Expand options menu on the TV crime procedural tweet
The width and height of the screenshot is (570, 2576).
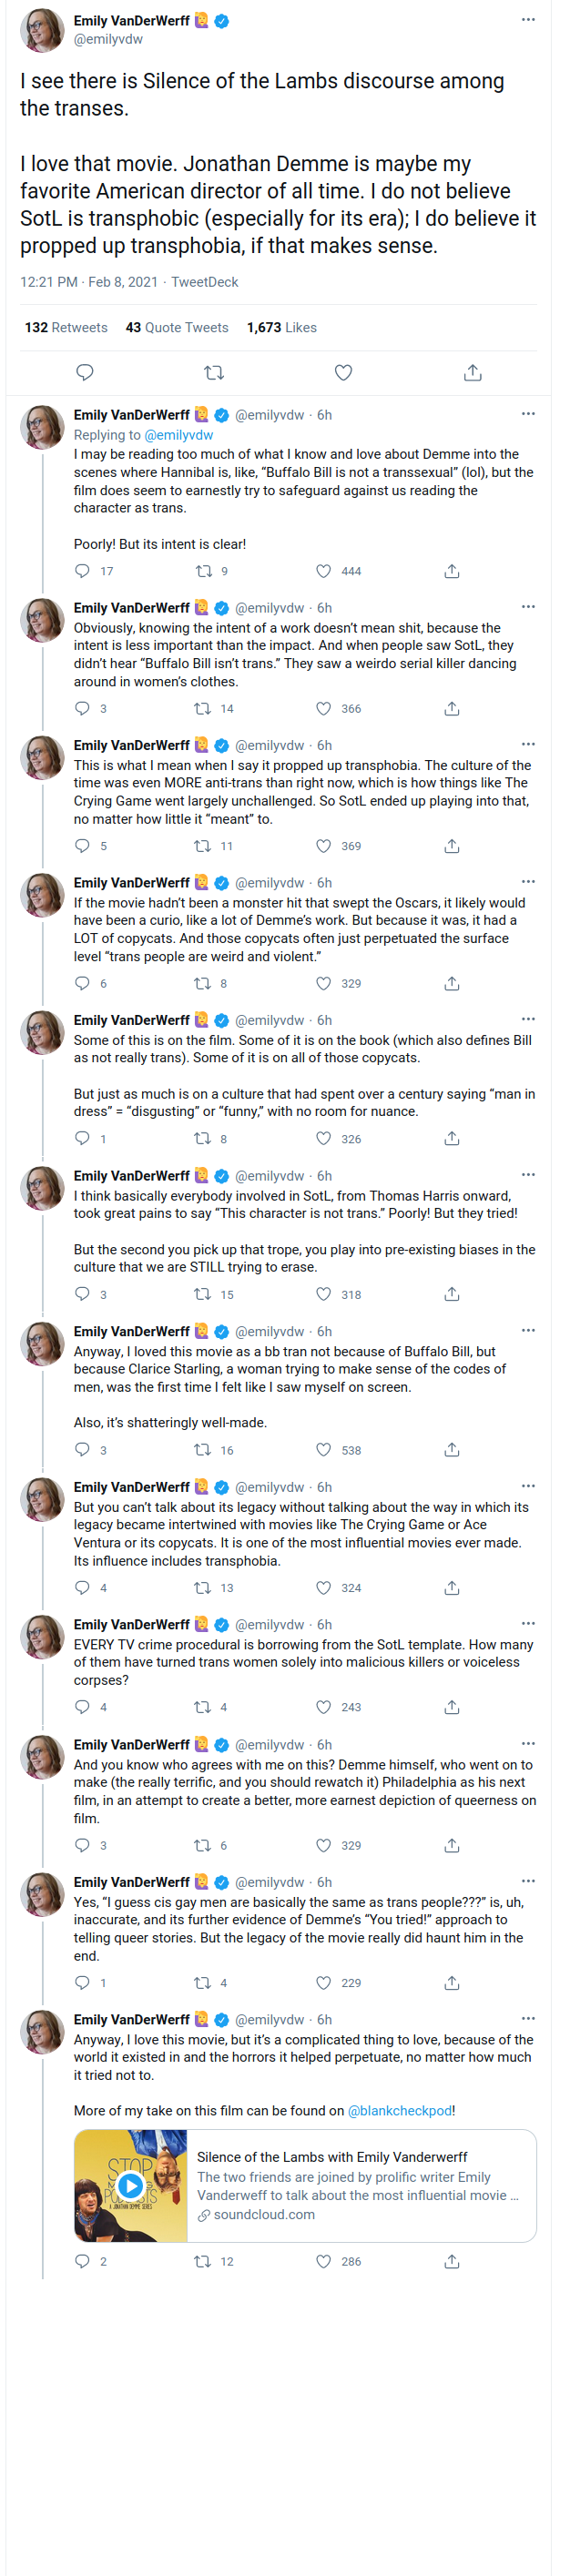point(528,1623)
